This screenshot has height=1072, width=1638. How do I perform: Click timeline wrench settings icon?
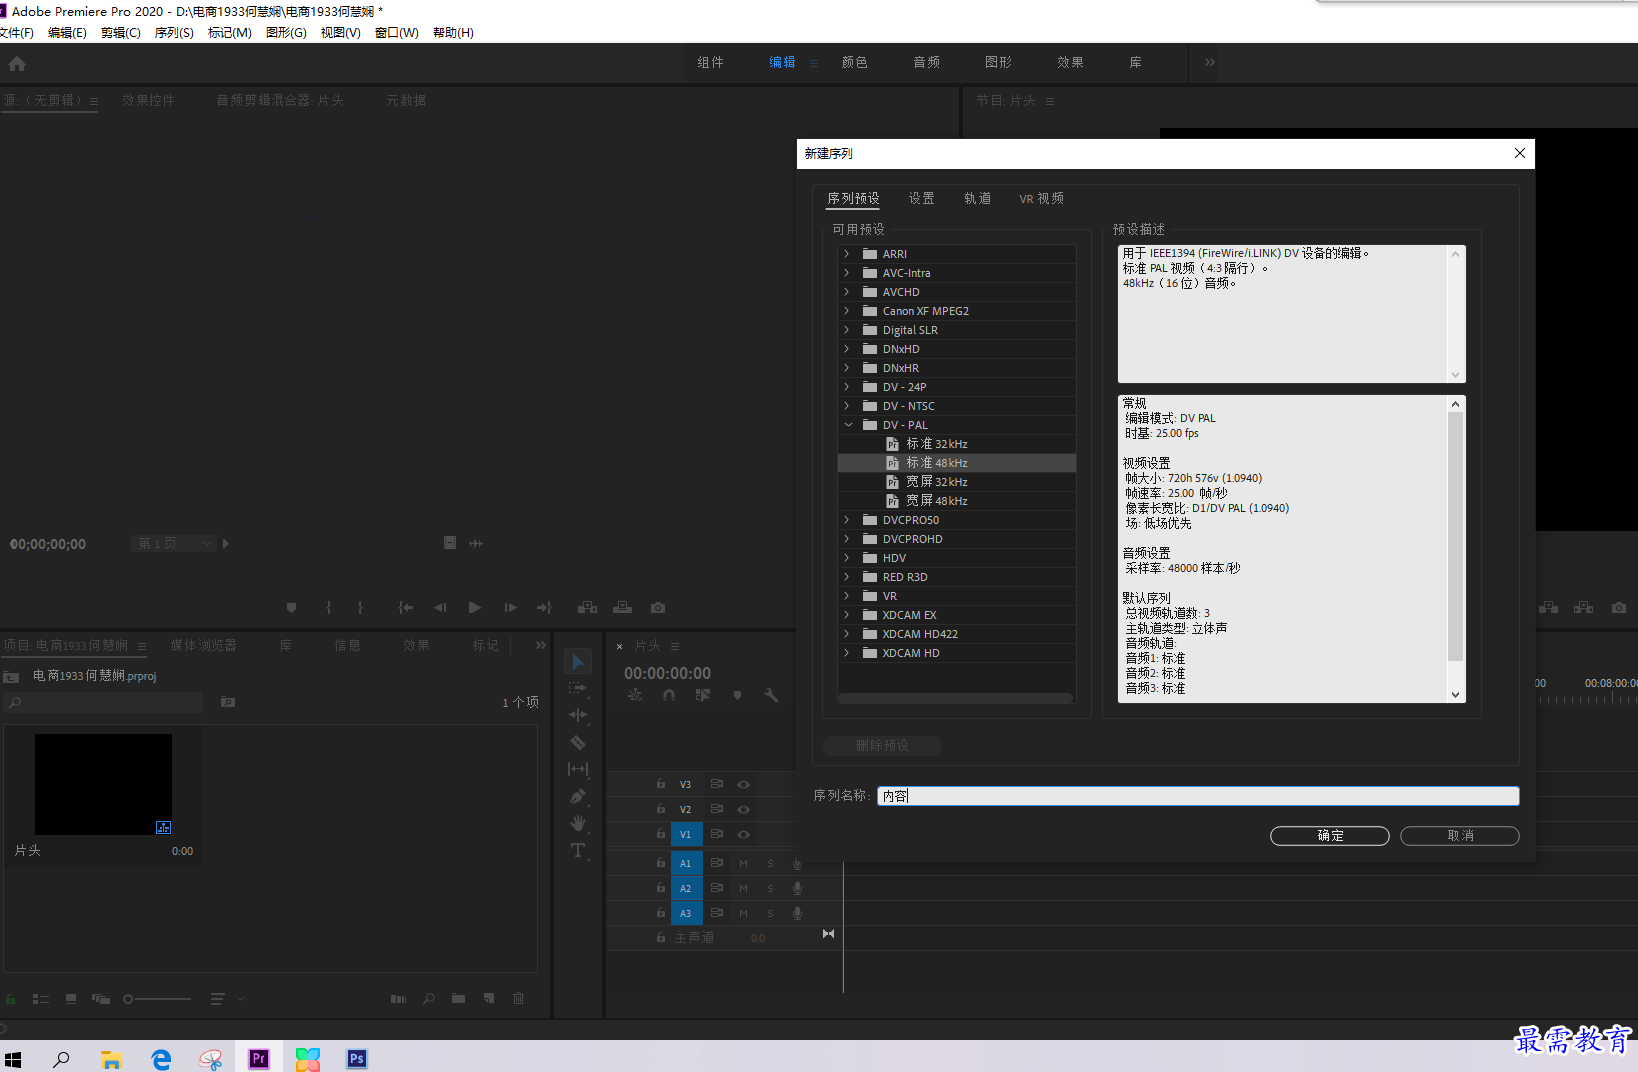point(771,695)
